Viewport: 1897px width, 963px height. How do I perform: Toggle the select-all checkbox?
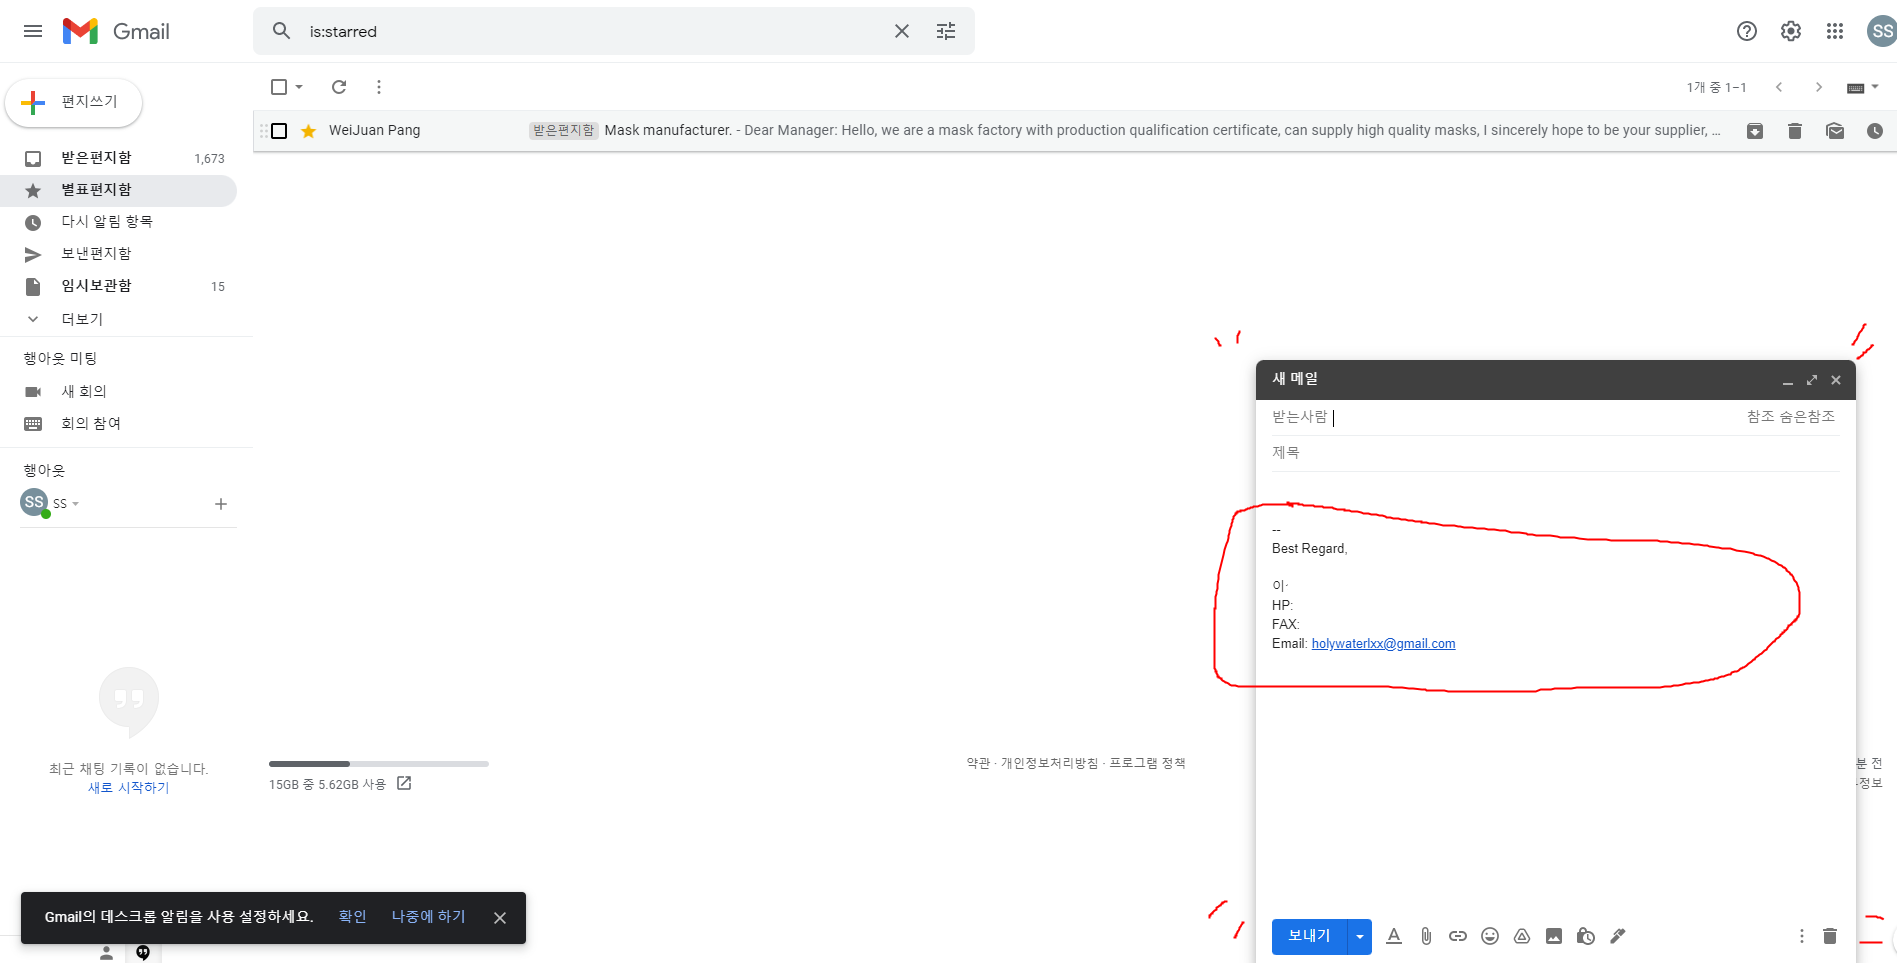(x=279, y=87)
